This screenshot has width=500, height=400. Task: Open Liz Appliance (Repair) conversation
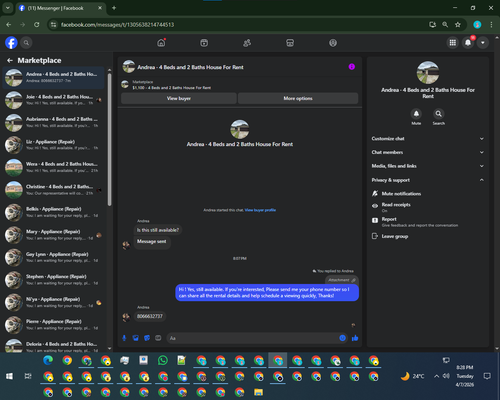[53, 145]
